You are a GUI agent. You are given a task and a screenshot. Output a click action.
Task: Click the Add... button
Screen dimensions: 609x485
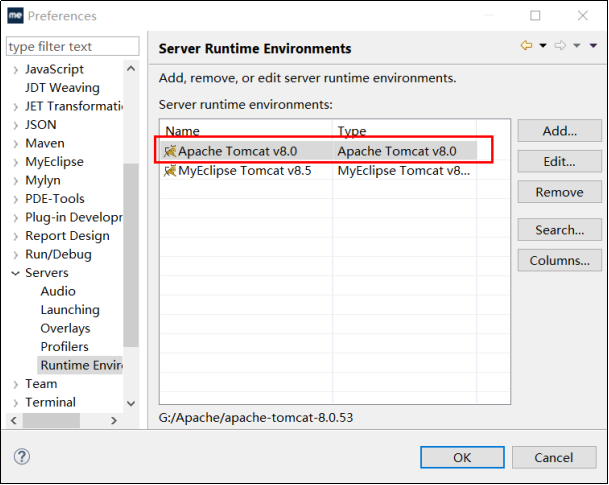click(559, 131)
